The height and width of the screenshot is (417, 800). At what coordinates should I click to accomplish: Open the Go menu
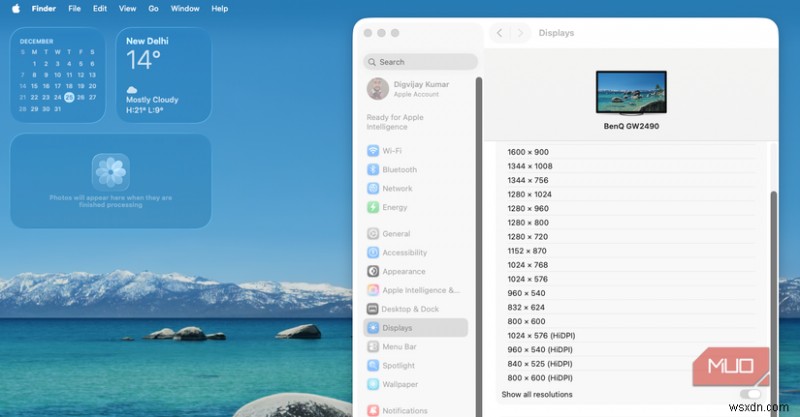click(153, 9)
